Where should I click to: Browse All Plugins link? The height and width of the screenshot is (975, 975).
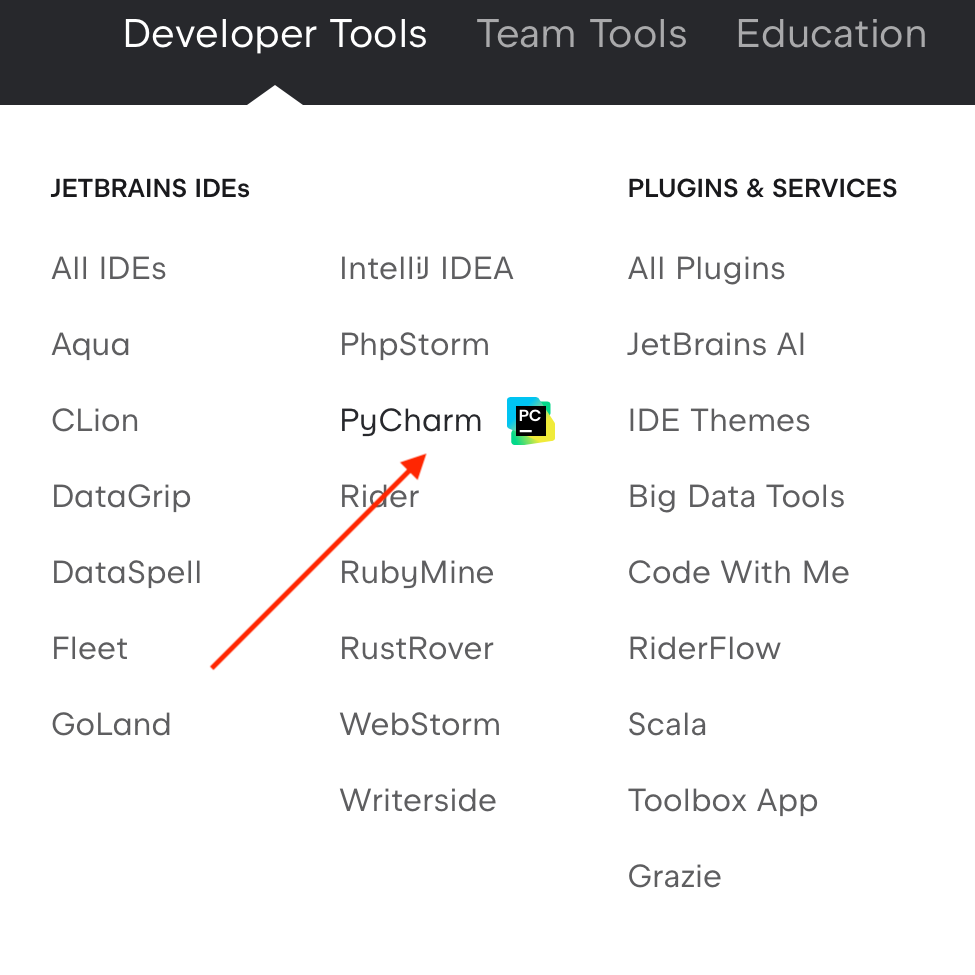[x=706, y=270]
